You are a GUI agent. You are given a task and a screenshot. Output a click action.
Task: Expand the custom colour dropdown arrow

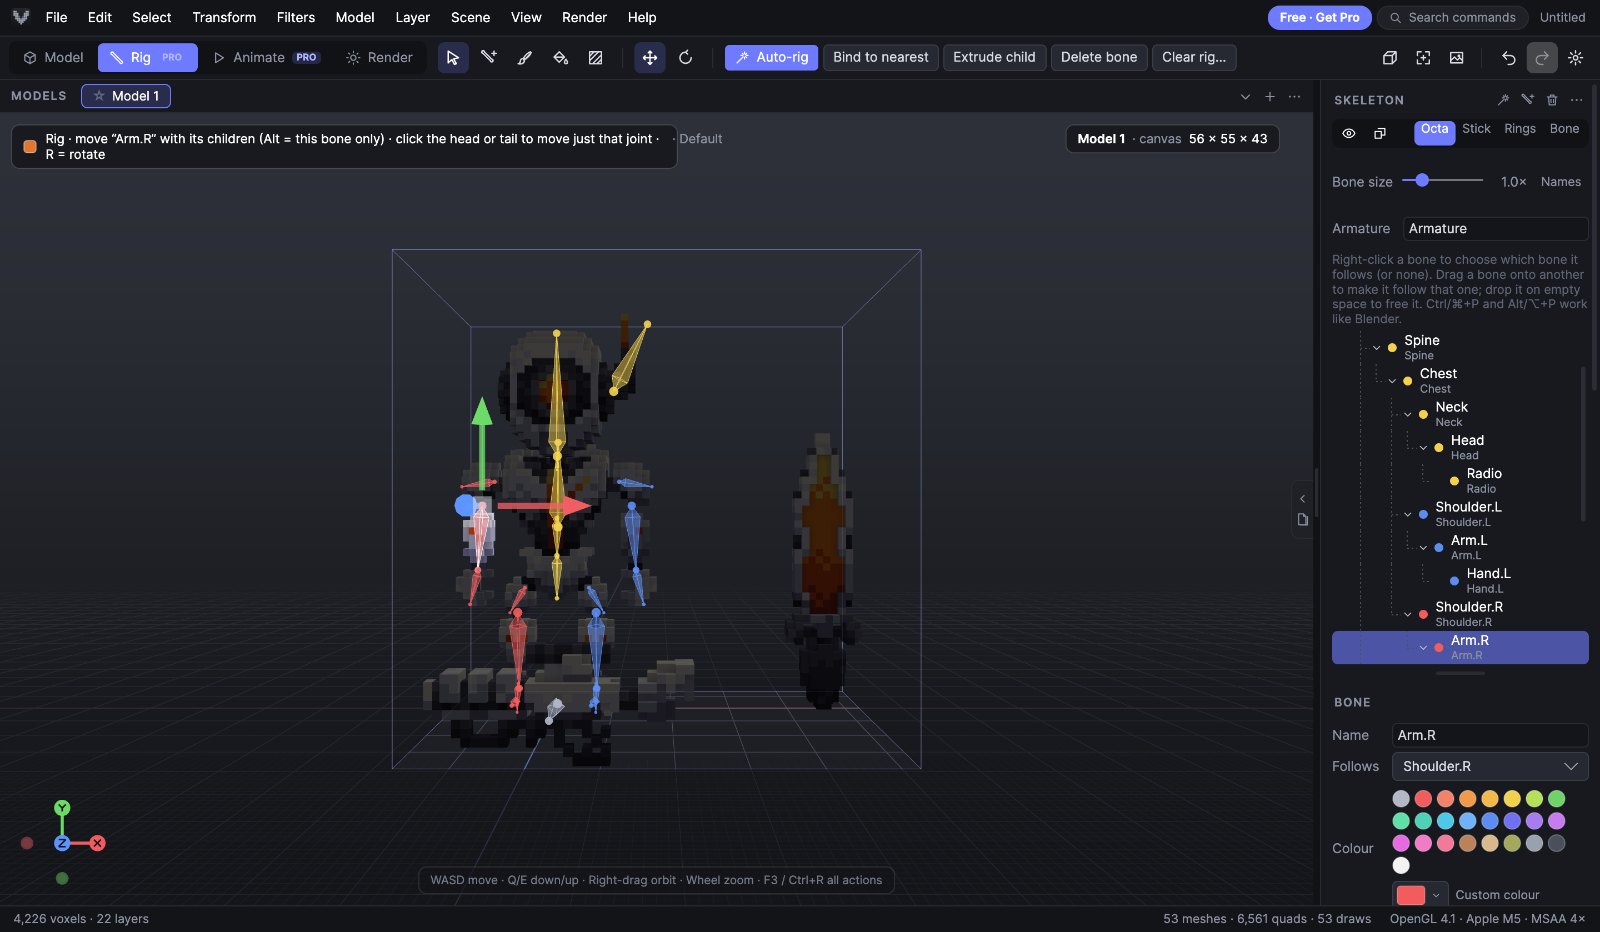[1436, 895]
